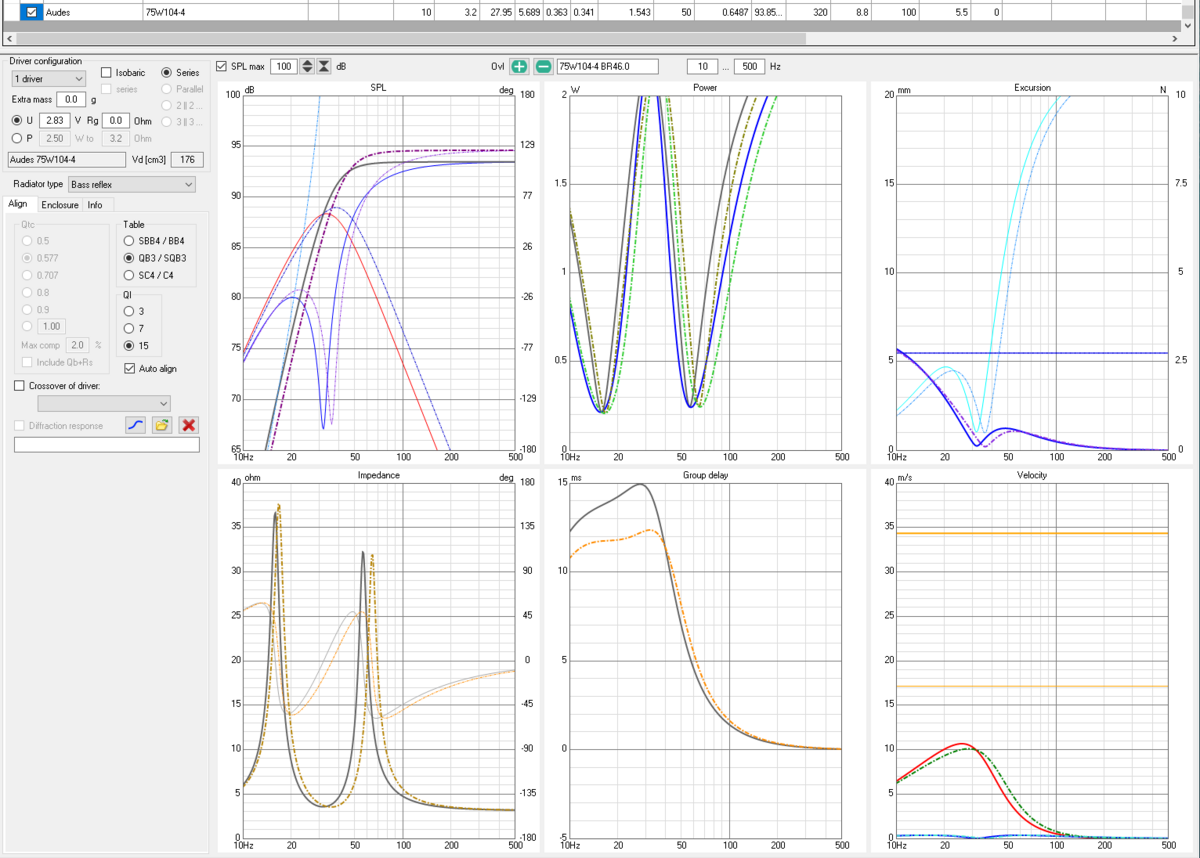Viewport: 1200px width, 858px height.
Task: Click the Vd [cm3] field showing 176
Action: tap(188, 160)
